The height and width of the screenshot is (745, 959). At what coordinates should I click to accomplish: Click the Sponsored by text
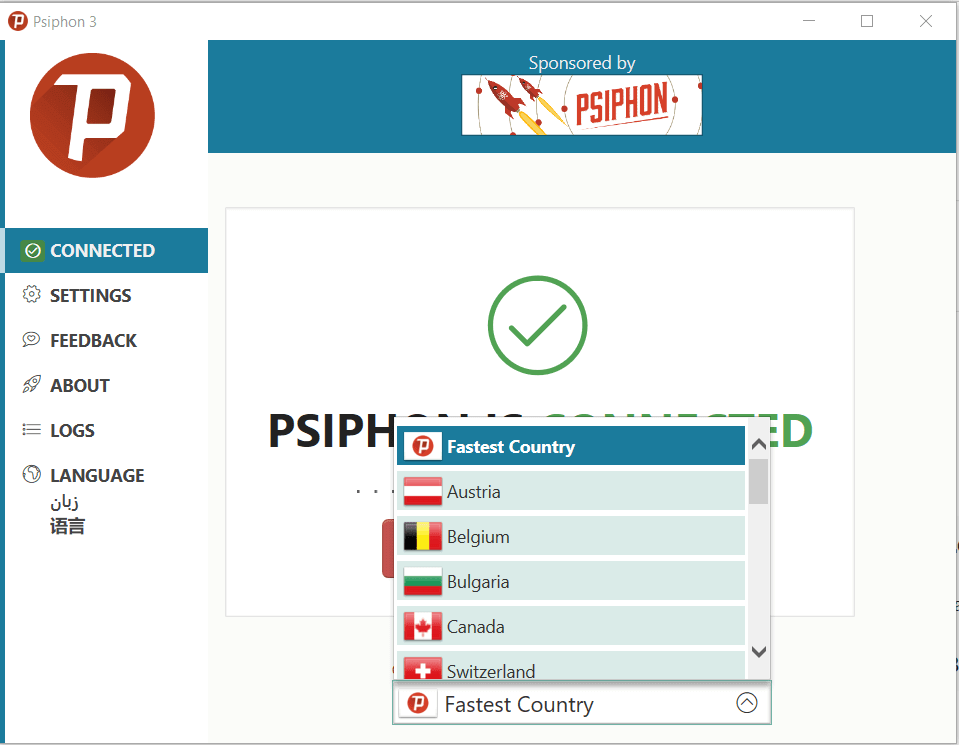pyautogui.click(x=582, y=63)
